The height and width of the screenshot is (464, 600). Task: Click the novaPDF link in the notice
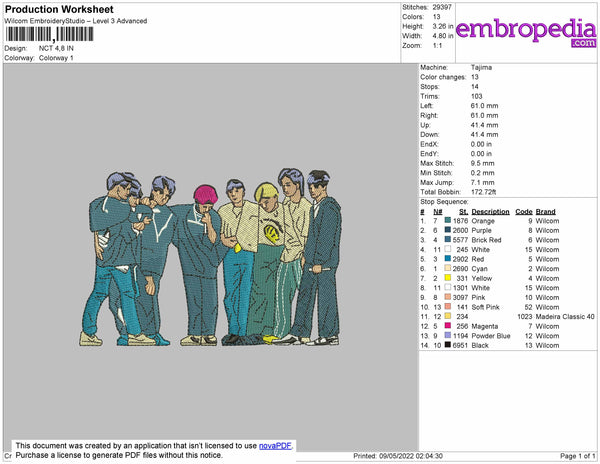point(276,446)
